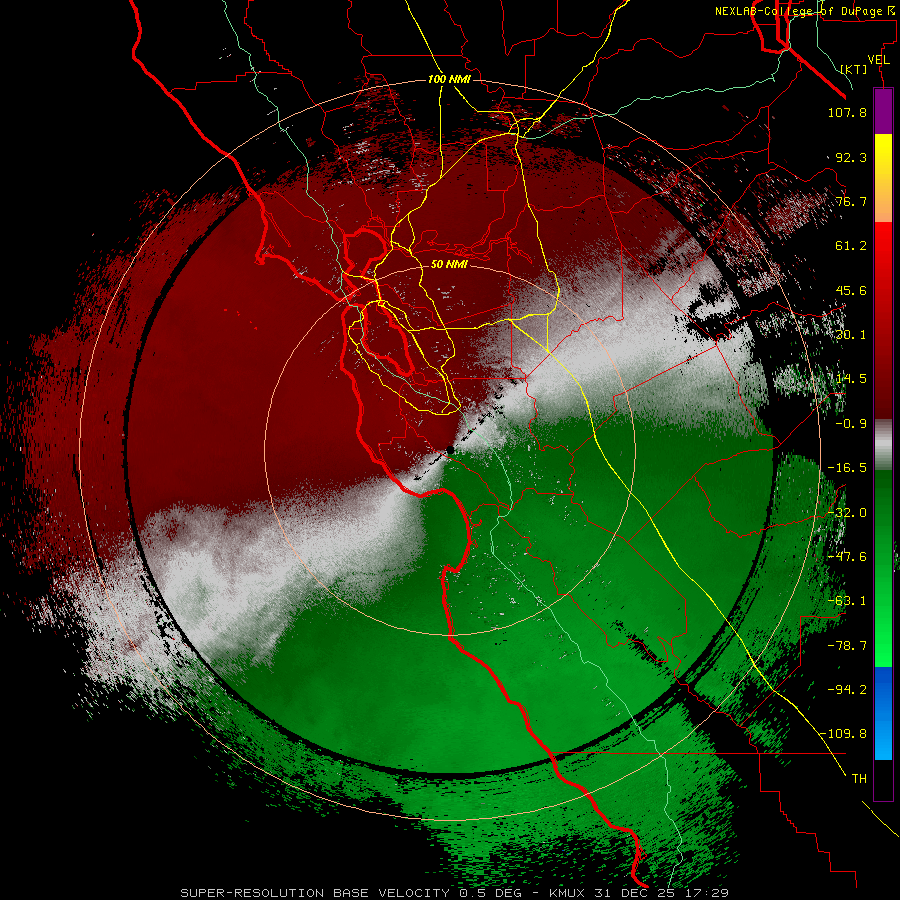The height and width of the screenshot is (900, 900).
Task: Select the 92.3 velocity scale value
Action: pos(851,157)
